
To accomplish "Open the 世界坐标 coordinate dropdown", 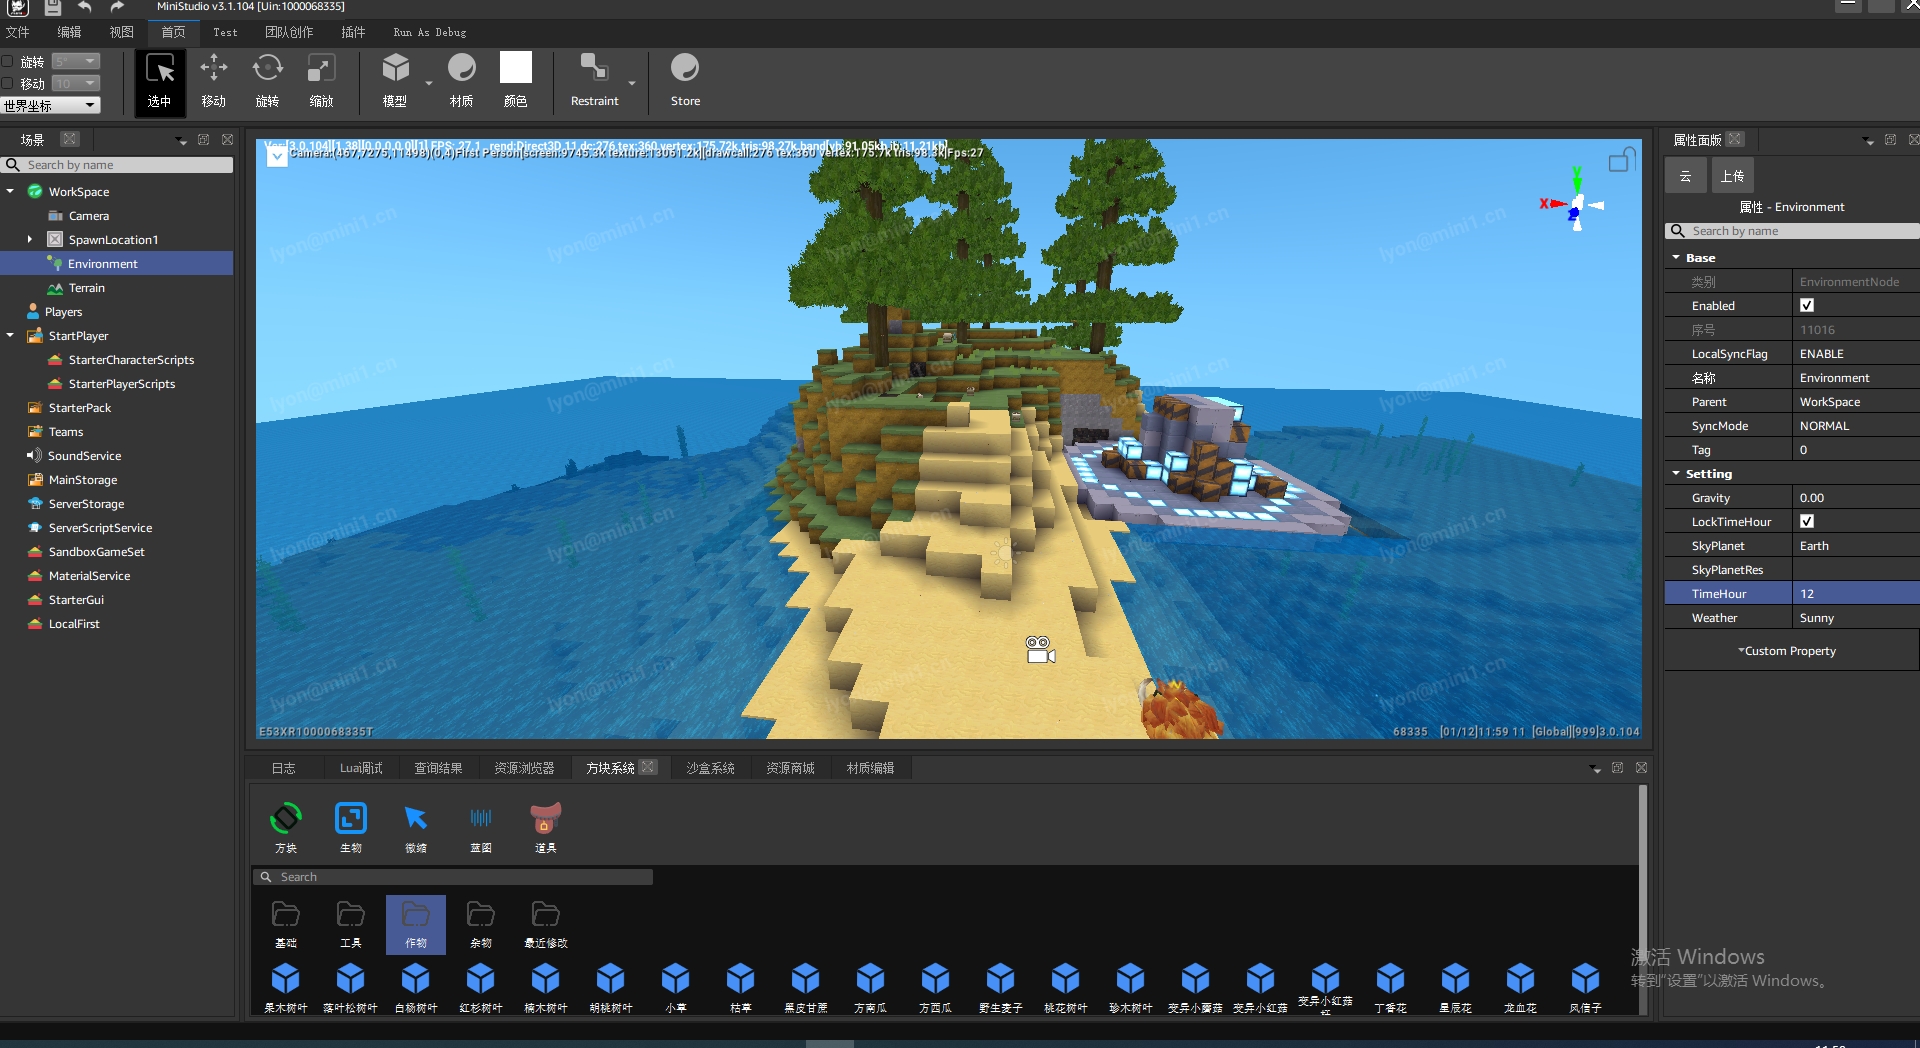I will (x=50, y=106).
